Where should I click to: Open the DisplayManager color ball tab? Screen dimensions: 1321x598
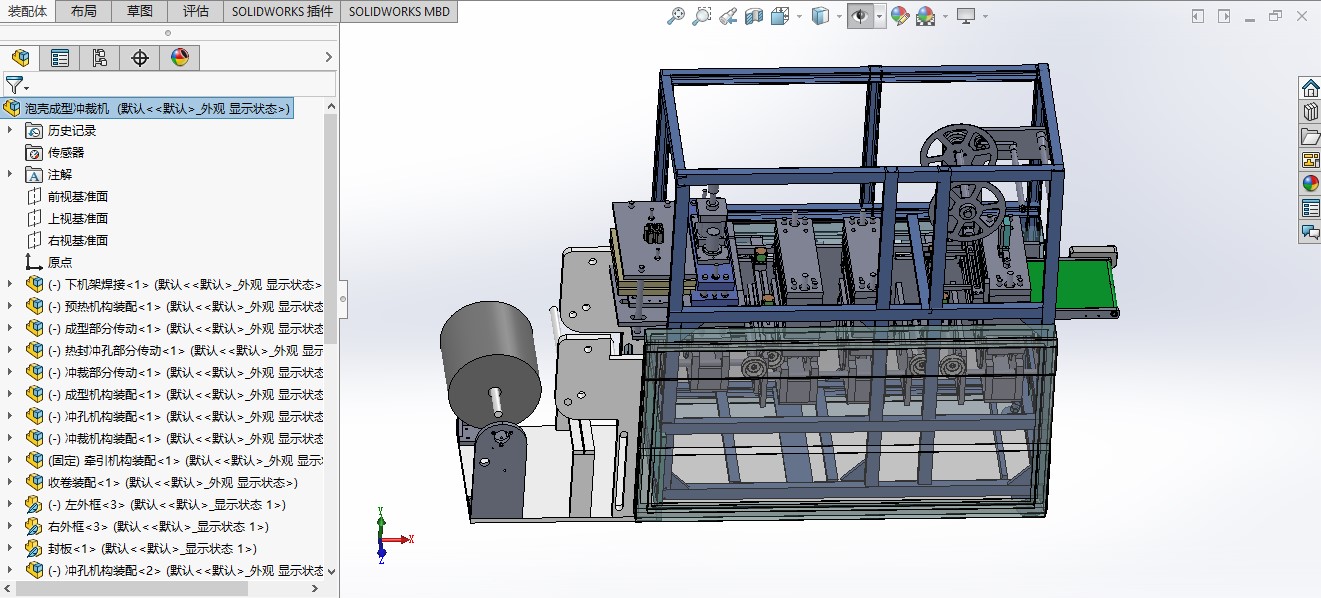click(180, 58)
